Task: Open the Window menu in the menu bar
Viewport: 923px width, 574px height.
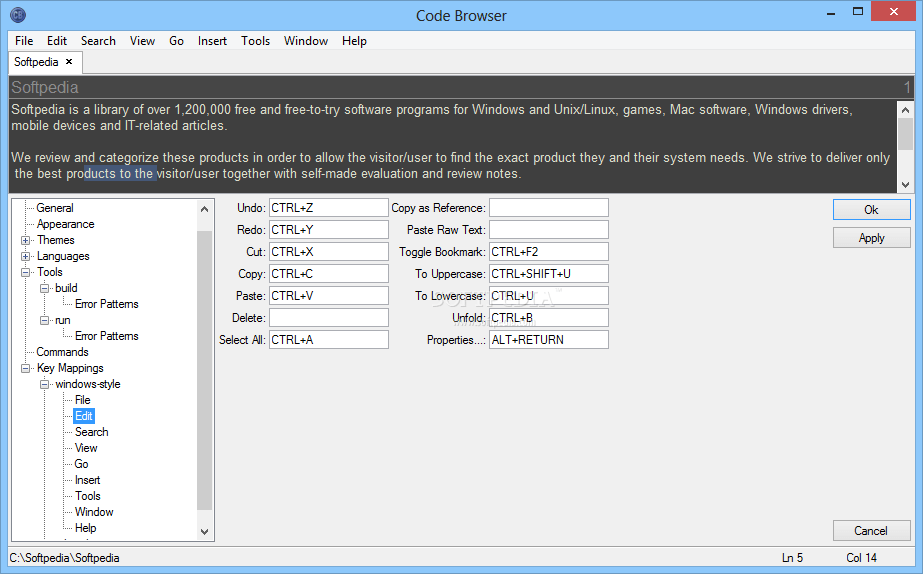Action: coord(306,41)
